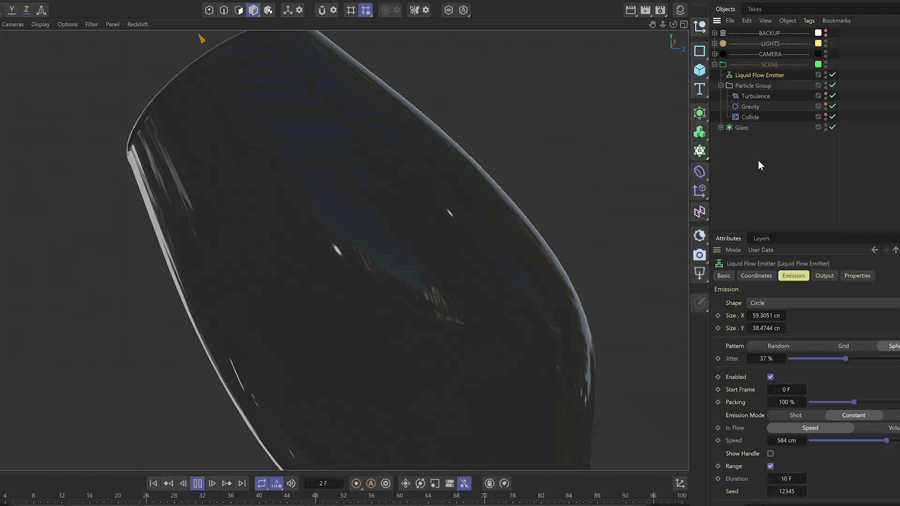Toggle timeline sound icon
900x506 pixels.
291,484
